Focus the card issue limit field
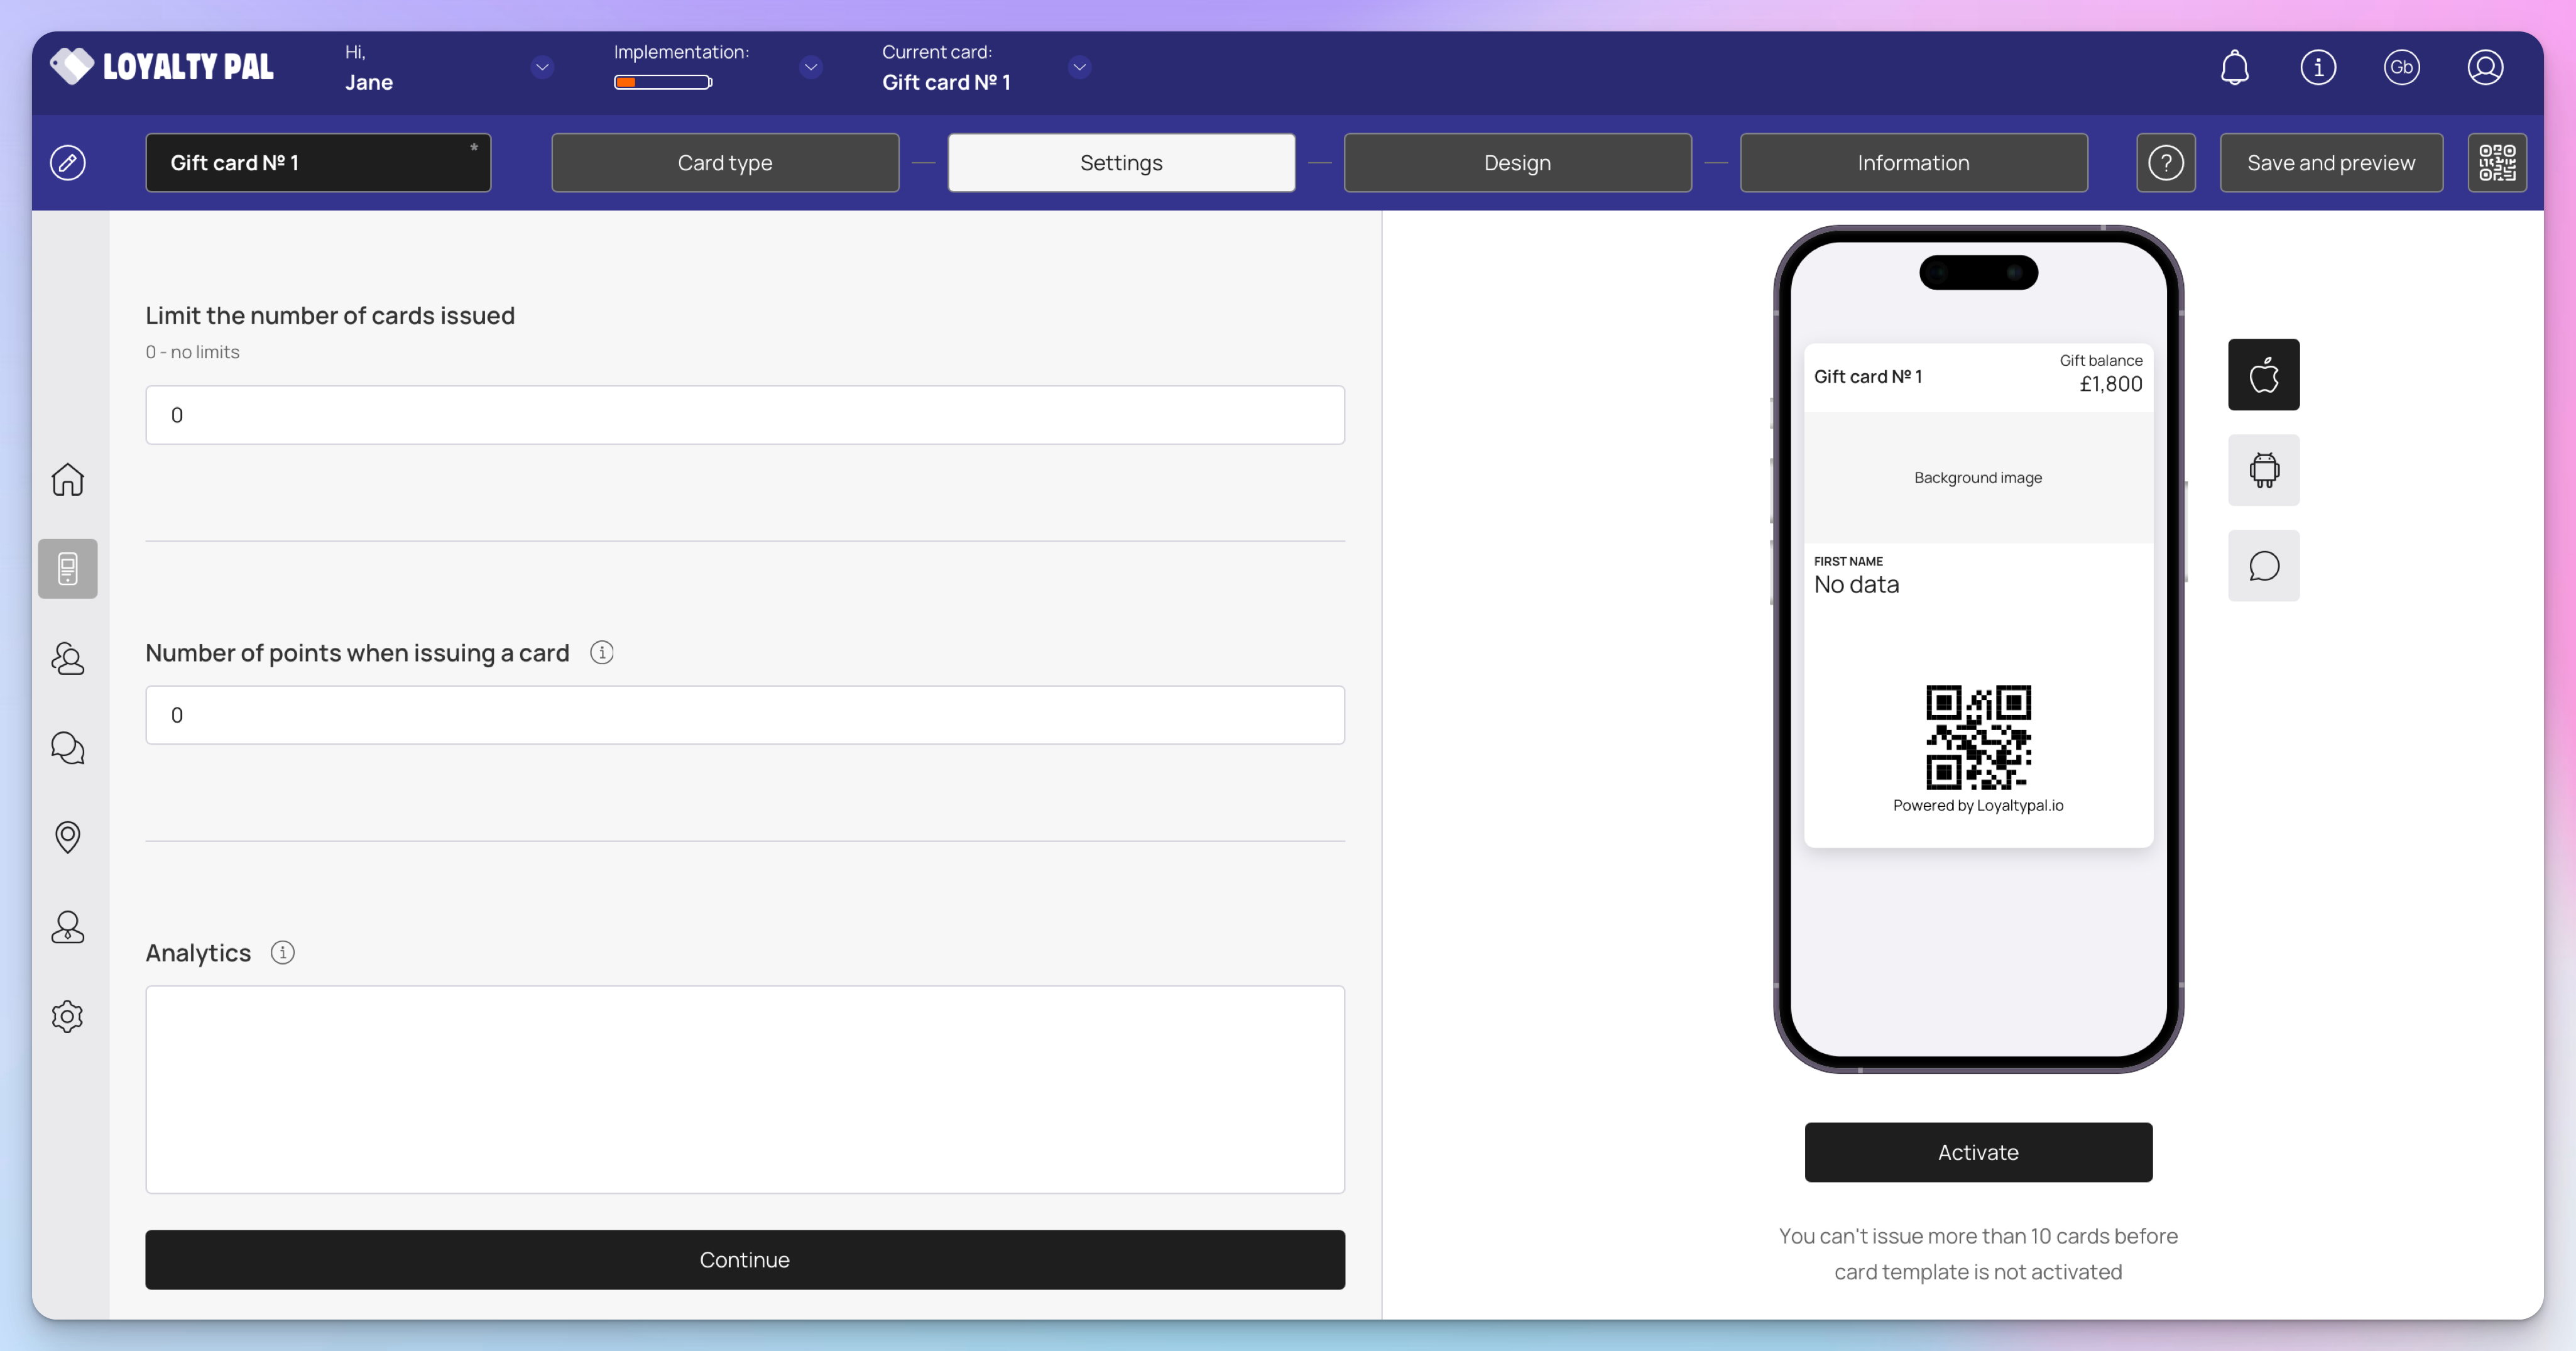 (x=745, y=415)
